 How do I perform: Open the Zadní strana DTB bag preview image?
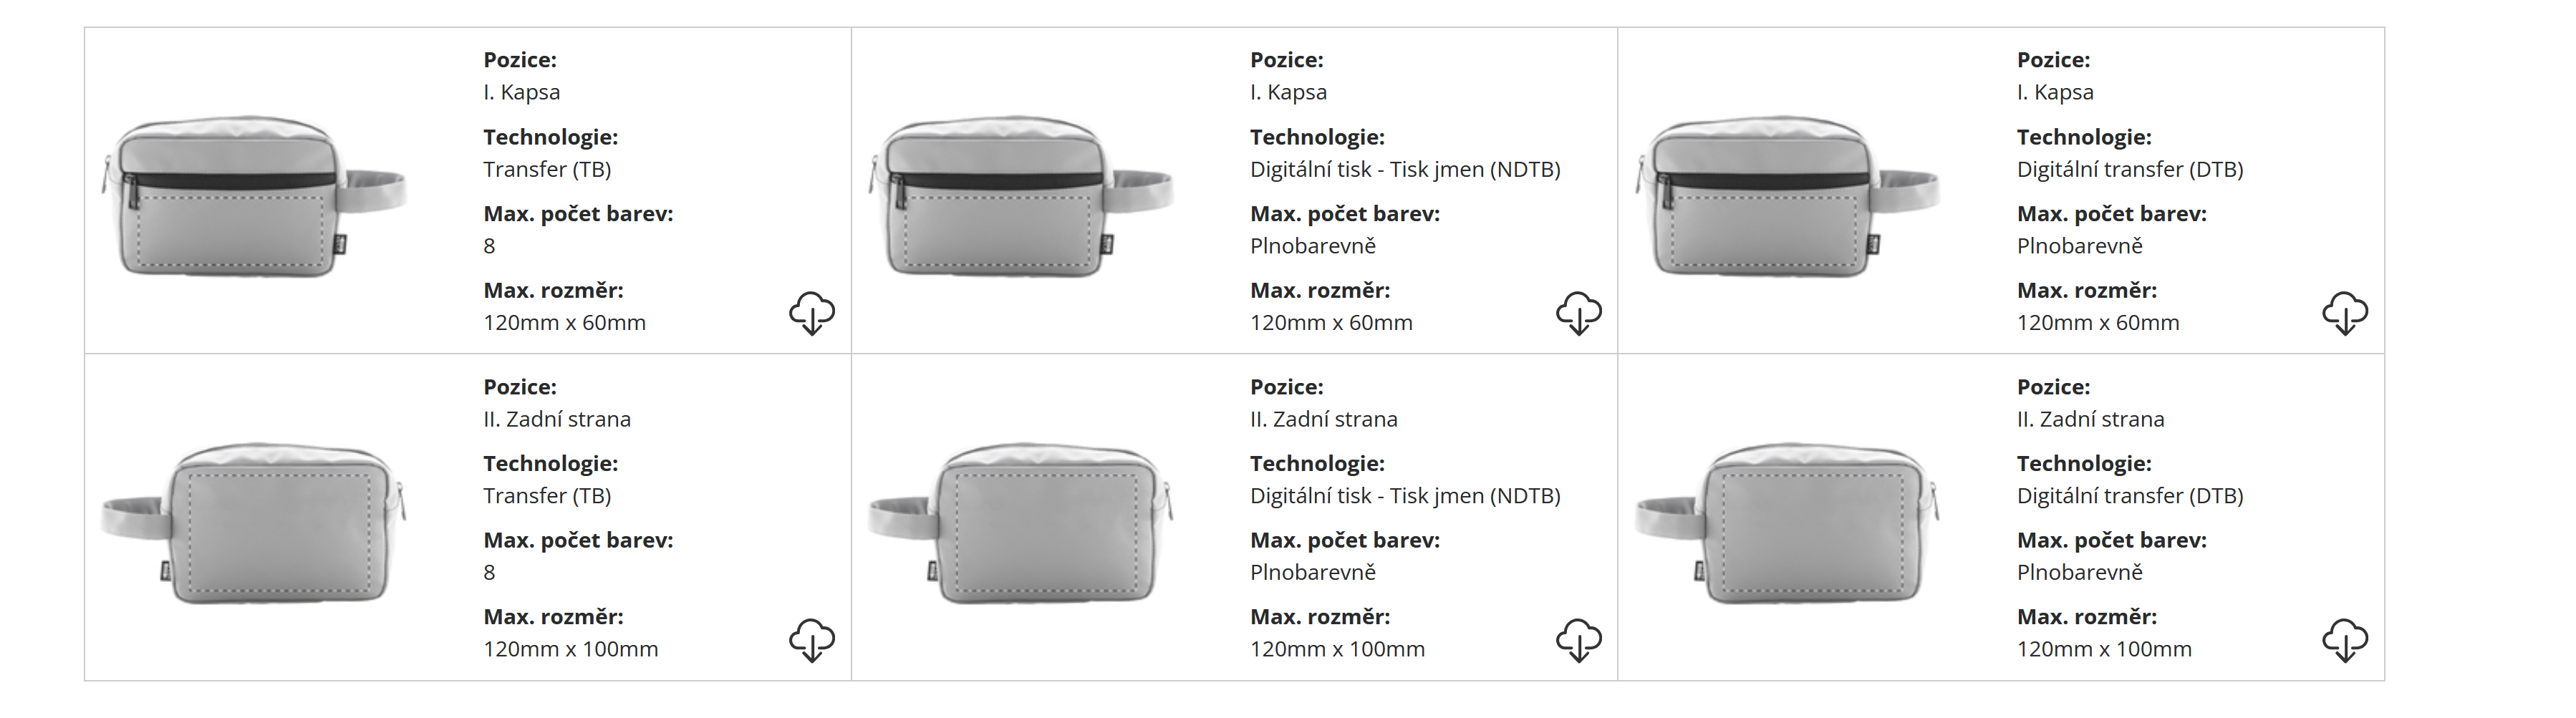point(1787,523)
